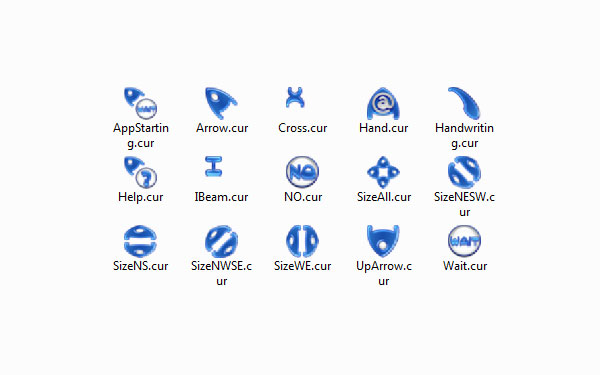This screenshot has height=375, width=600.
Task: Select the "SizeWE.cur" file name text
Action: pyautogui.click(x=302, y=266)
